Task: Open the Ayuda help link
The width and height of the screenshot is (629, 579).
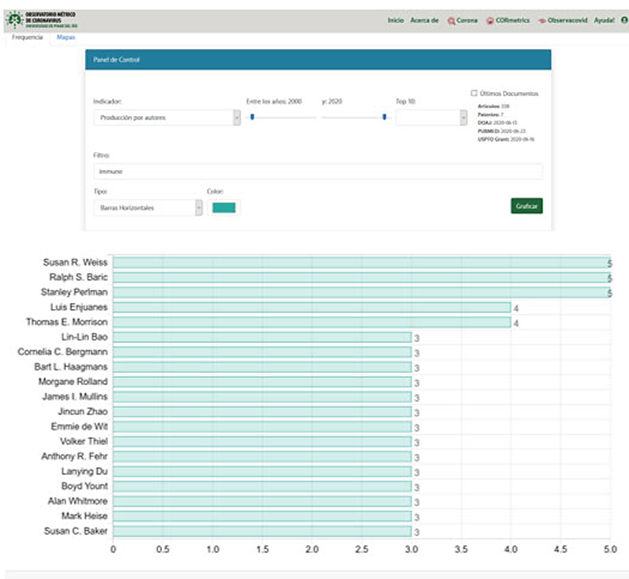Action: [x=604, y=20]
